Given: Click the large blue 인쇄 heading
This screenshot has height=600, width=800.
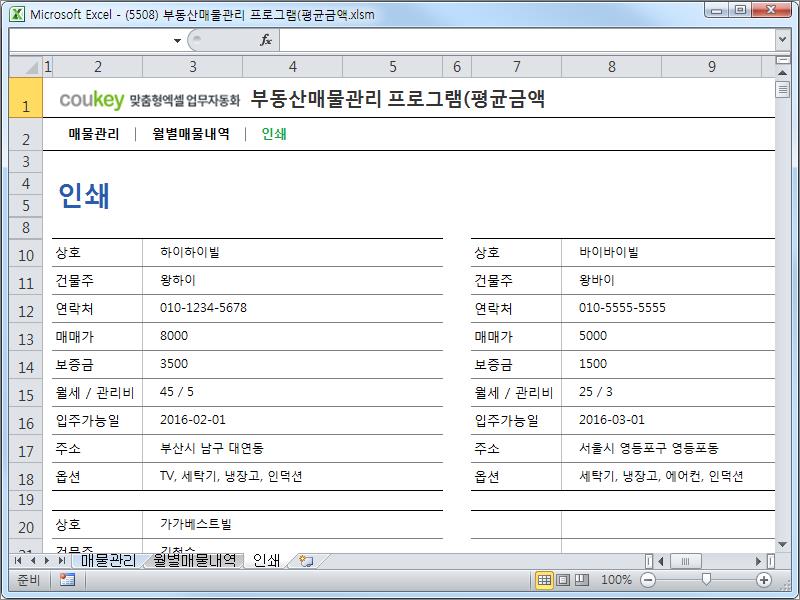Looking at the screenshot, I should (84, 195).
